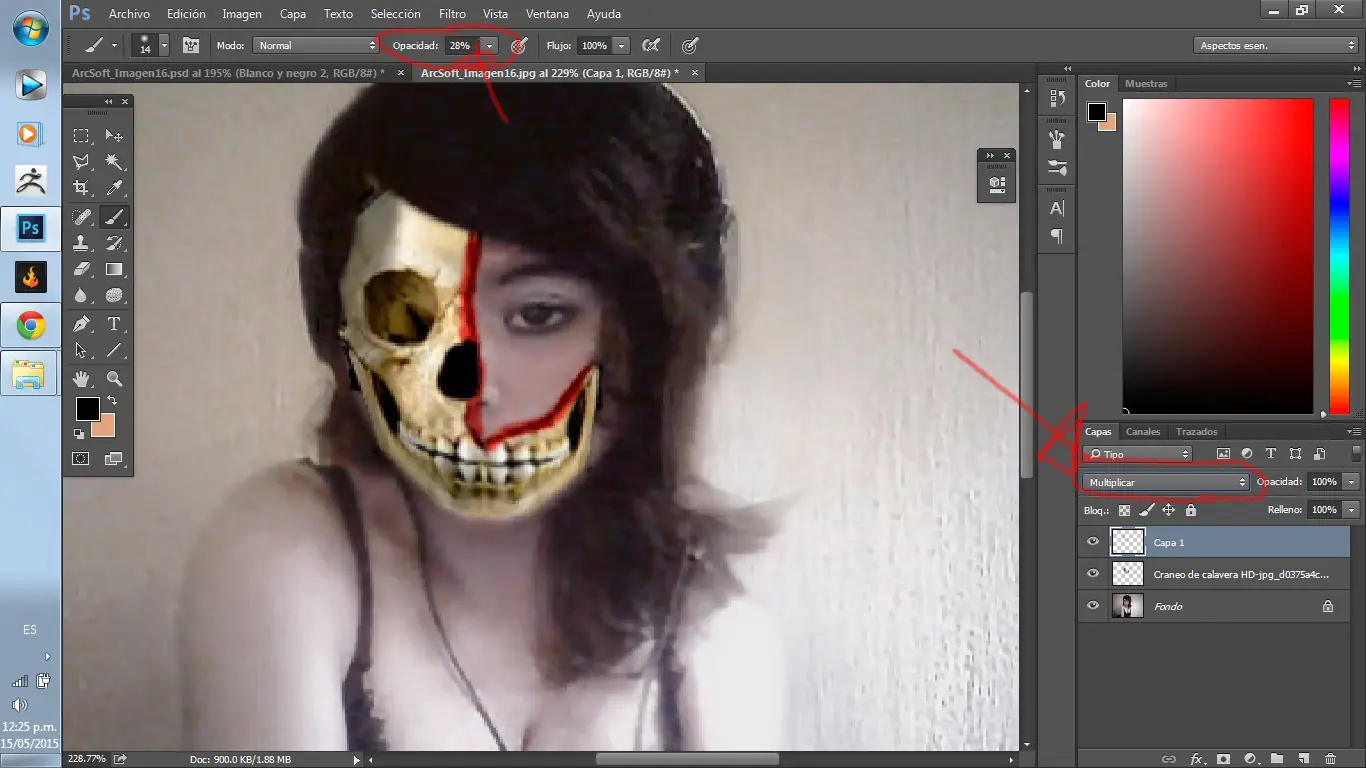Pick the Eraser tool
Screen dimensions: 1366x768
click(81, 270)
